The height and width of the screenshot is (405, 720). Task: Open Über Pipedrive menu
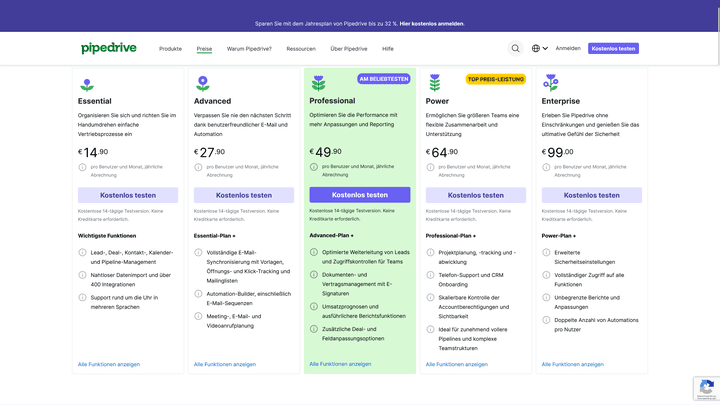tap(349, 49)
